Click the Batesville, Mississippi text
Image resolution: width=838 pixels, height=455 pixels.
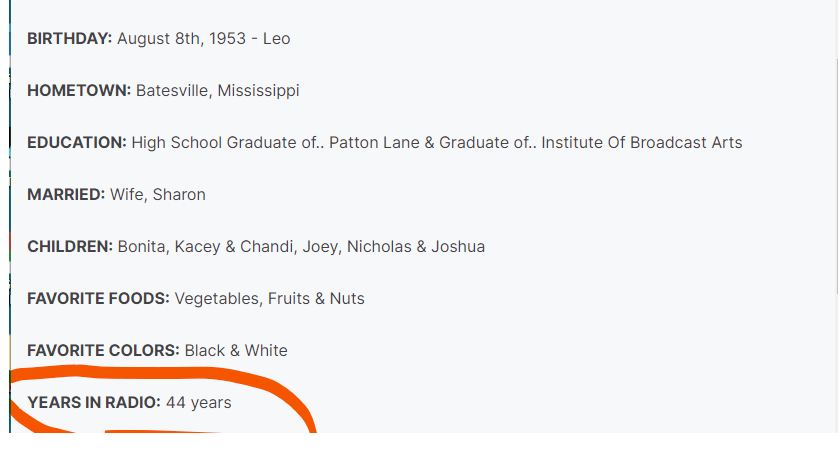pos(217,91)
